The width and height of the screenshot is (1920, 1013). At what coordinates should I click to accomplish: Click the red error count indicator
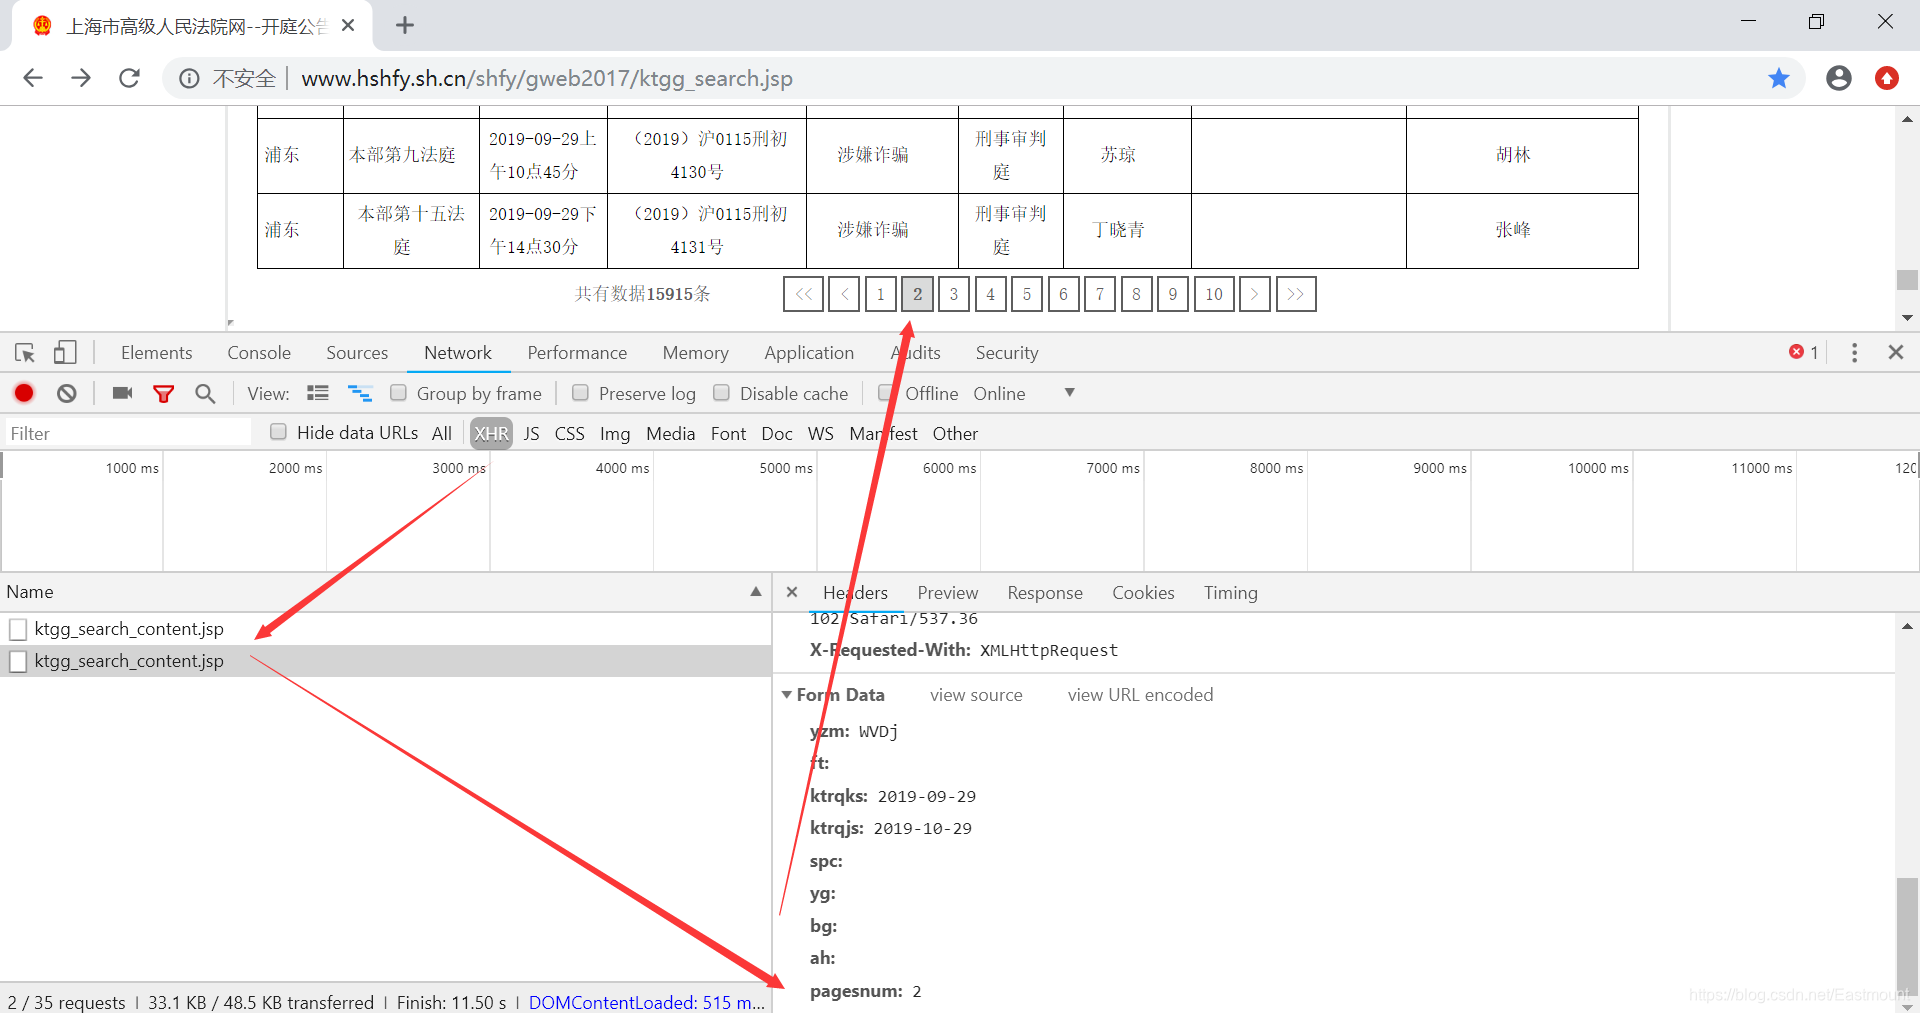(x=1804, y=352)
